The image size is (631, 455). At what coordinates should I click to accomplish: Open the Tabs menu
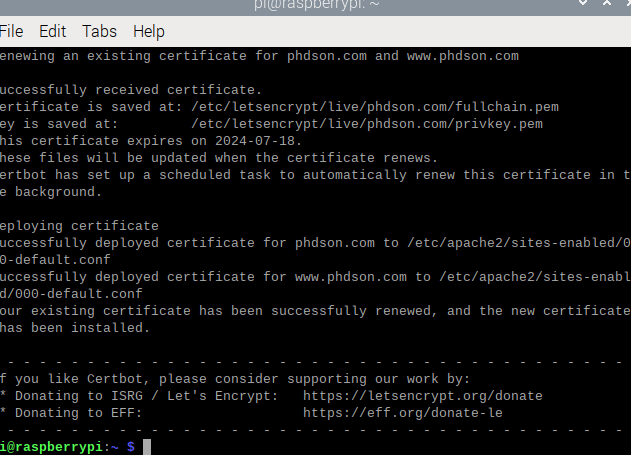[x=99, y=31]
